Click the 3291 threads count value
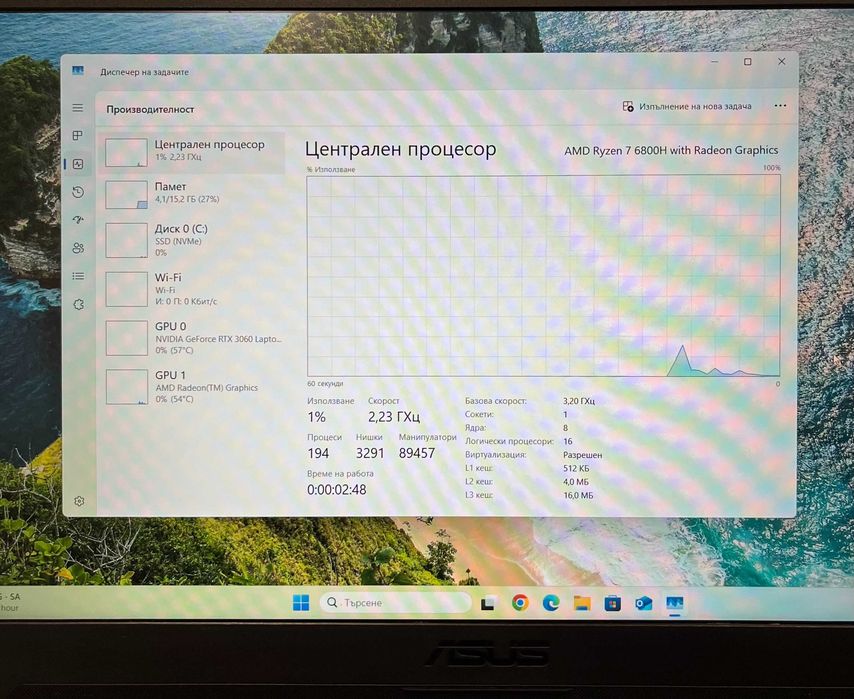This screenshot has width=854, height=699. click(370, 453)
